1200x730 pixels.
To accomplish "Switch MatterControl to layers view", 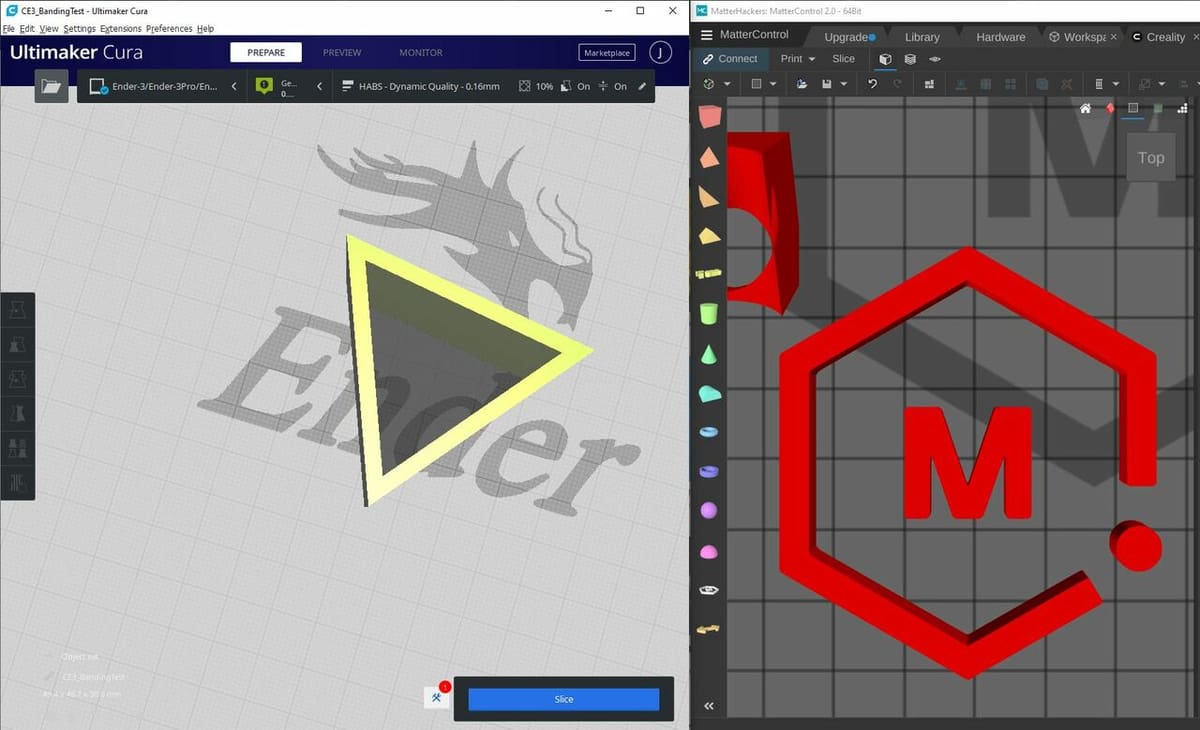I will coord(910,59).
